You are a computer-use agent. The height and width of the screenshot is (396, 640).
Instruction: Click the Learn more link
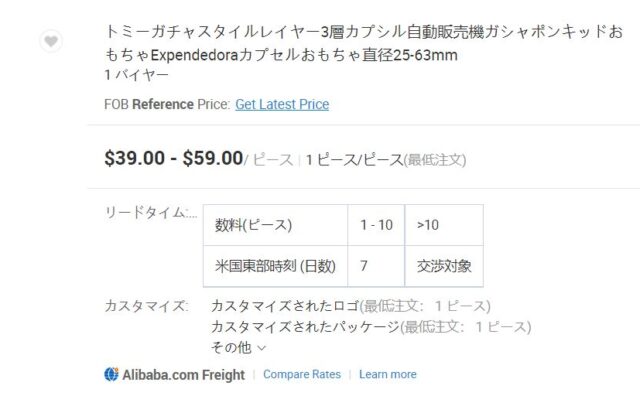[388, 374]
